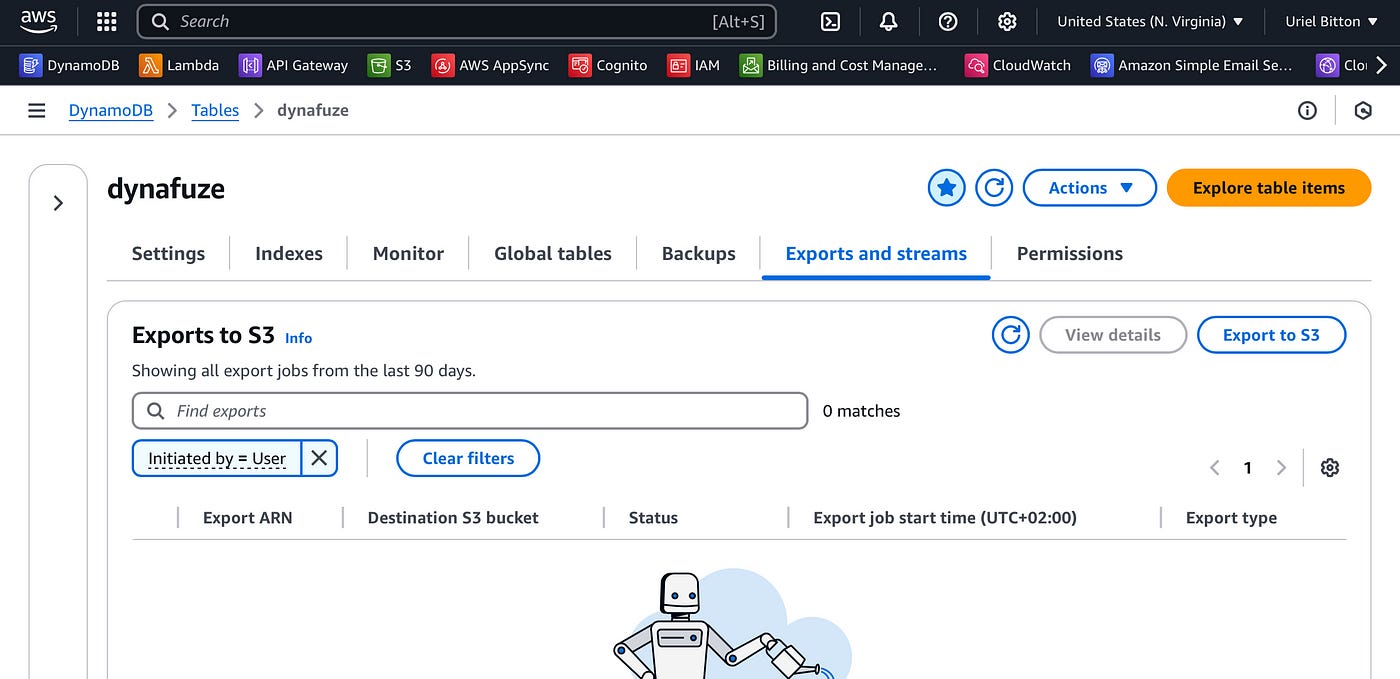Refresh the dynafuze table page

pyautogui.click(x=994, y=187)
